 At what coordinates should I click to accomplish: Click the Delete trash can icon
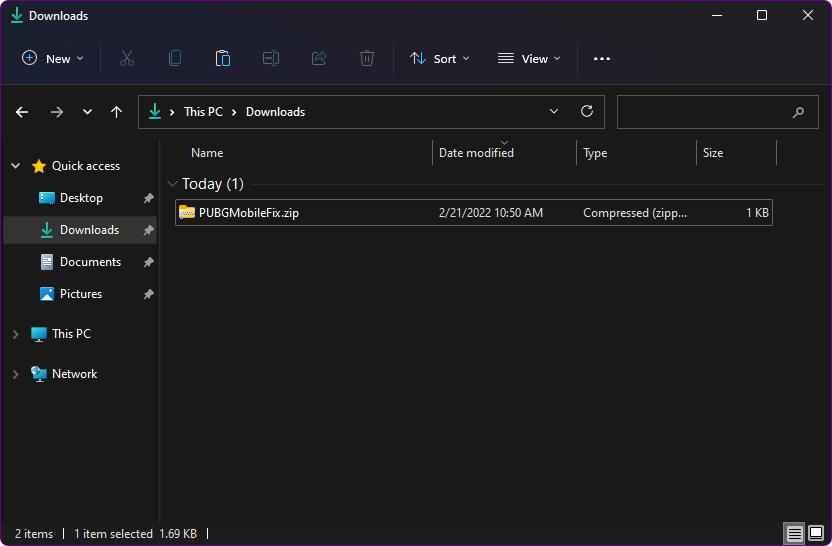tap(367, 59)
